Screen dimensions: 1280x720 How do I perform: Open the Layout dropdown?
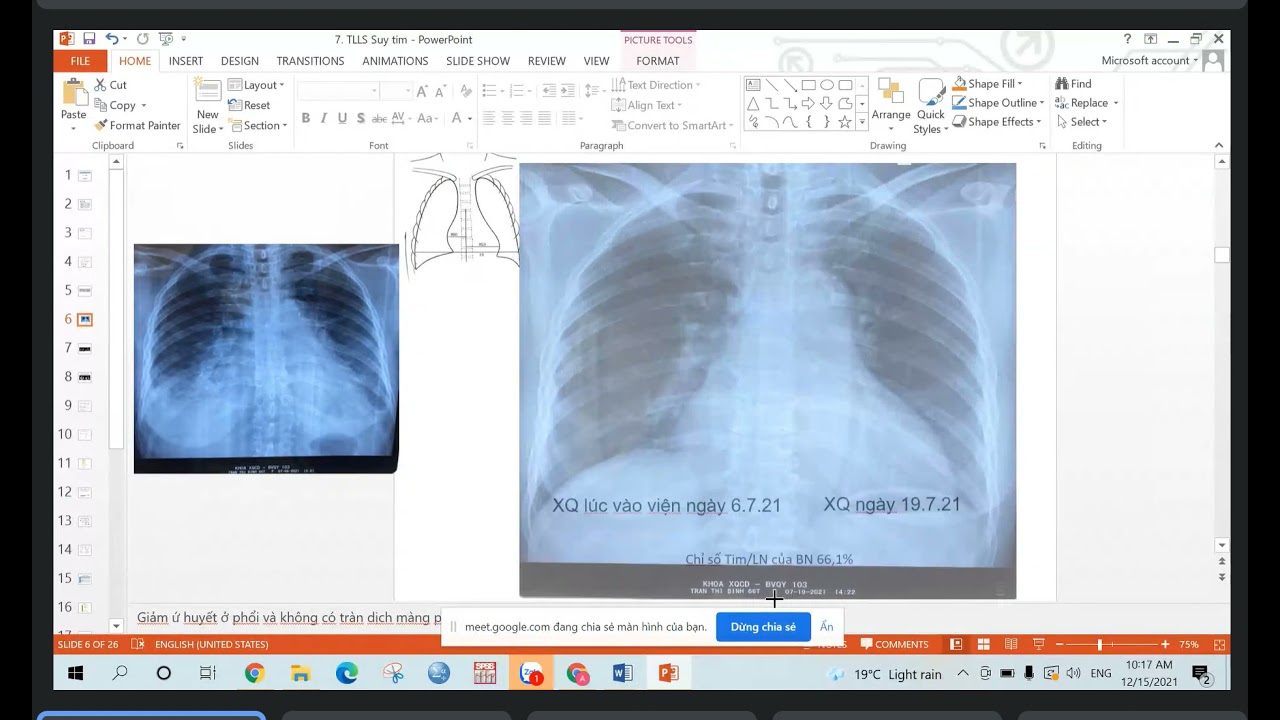pyautogui.click(x=256, y=85)
